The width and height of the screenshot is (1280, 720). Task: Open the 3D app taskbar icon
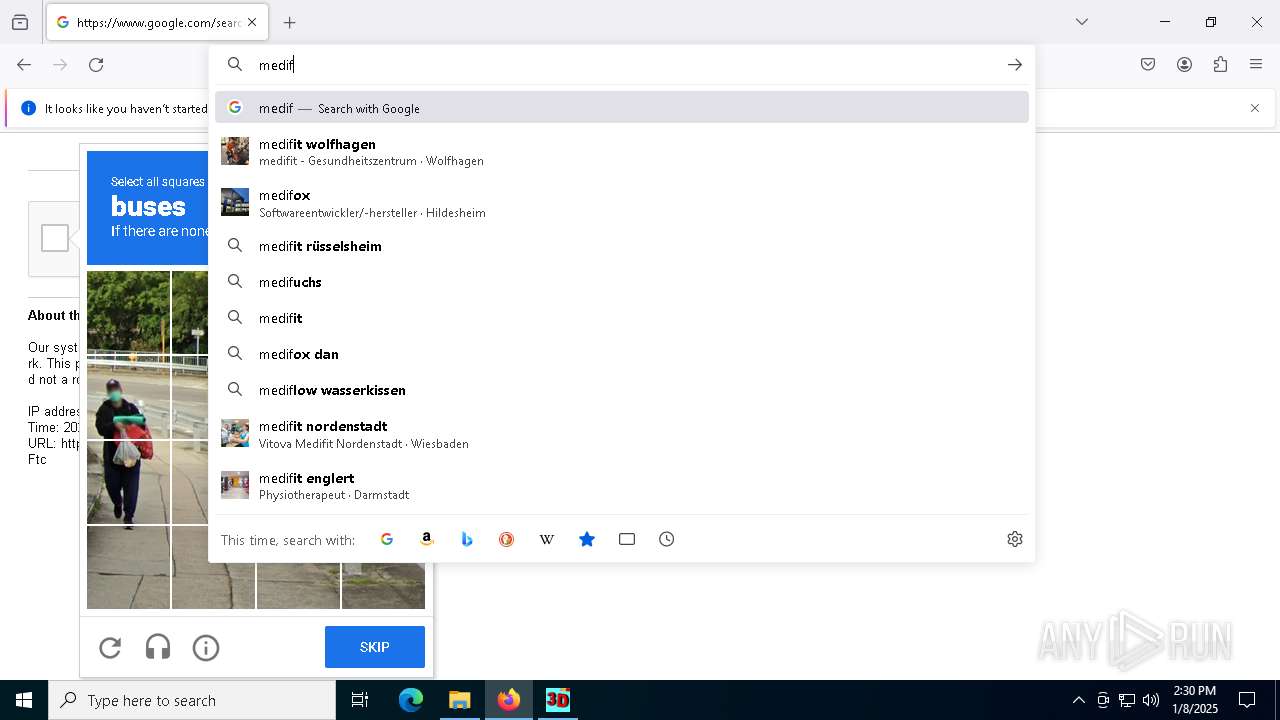[557, 700]
